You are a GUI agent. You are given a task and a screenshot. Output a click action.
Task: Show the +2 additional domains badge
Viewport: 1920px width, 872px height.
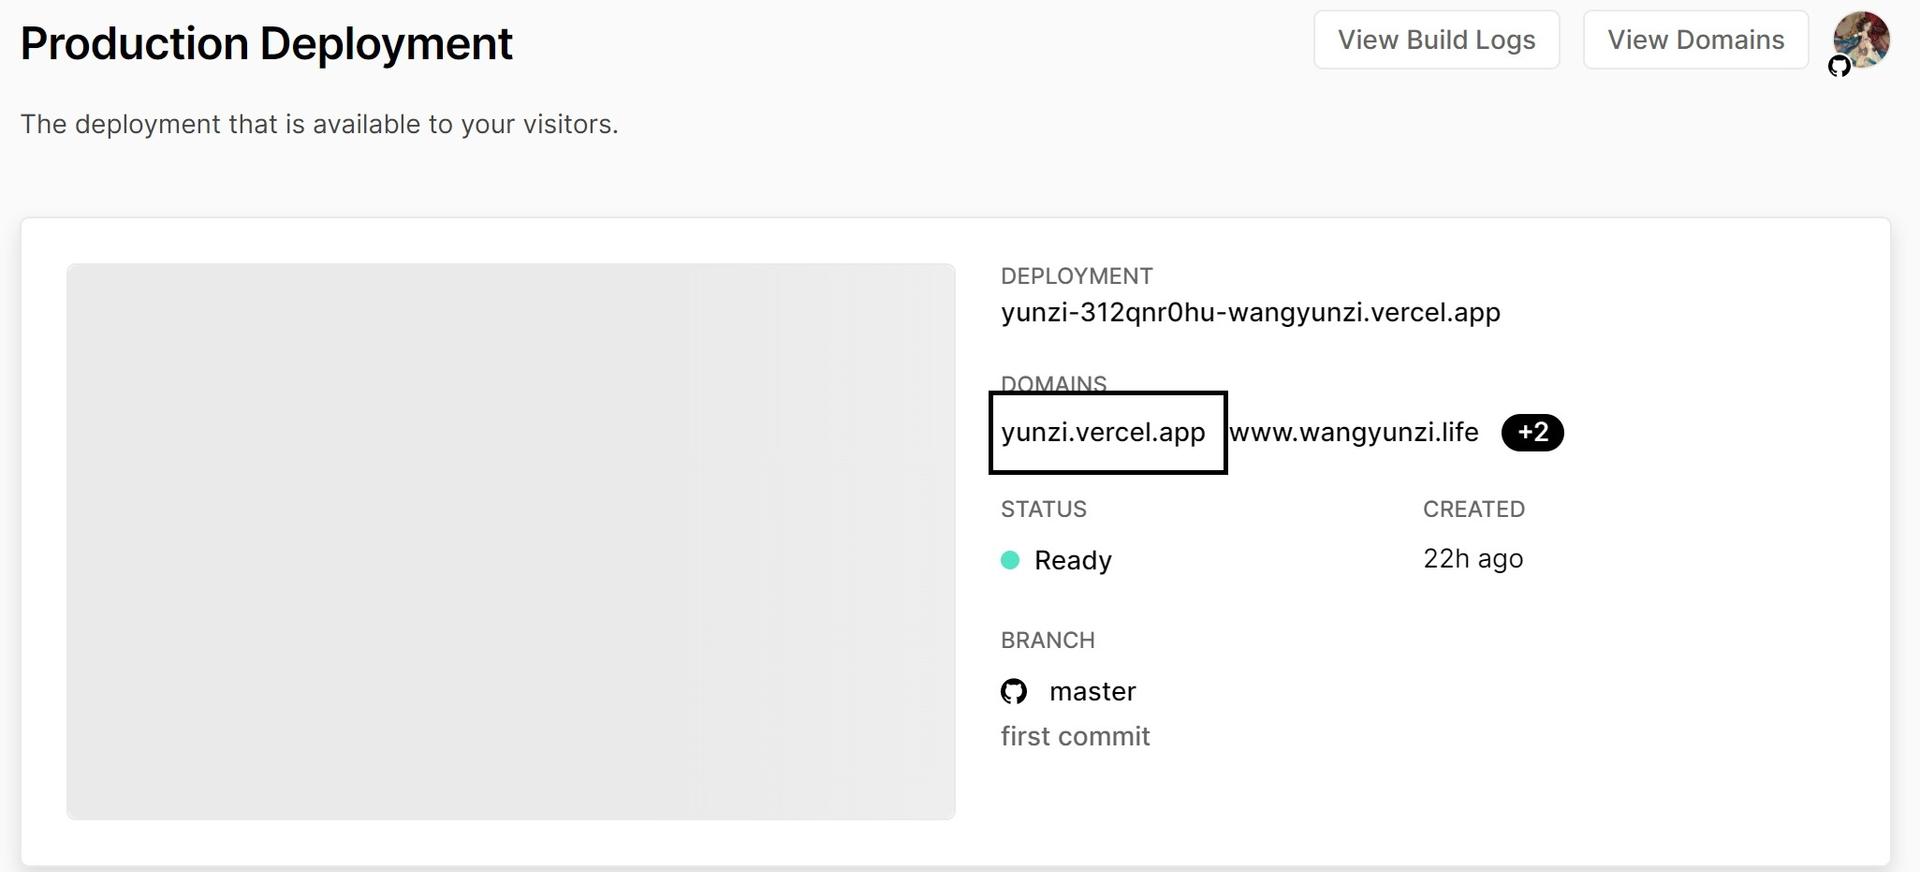[1532, 432]
